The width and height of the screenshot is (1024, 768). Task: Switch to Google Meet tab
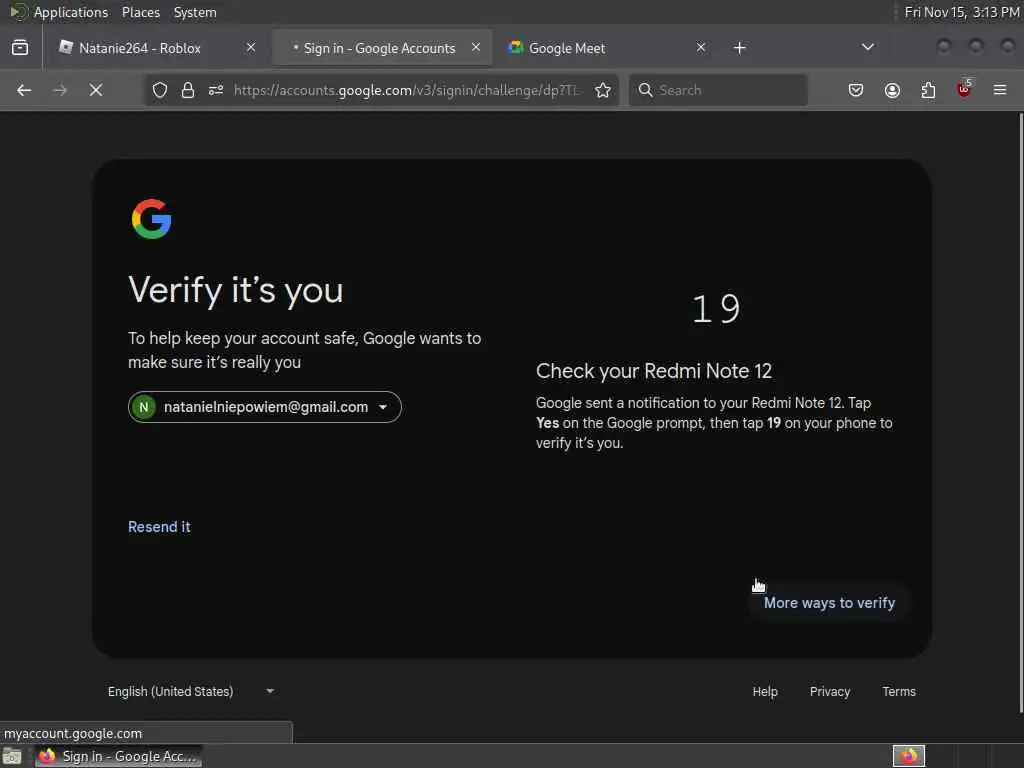pyautogui.click(x=607, y=48)
